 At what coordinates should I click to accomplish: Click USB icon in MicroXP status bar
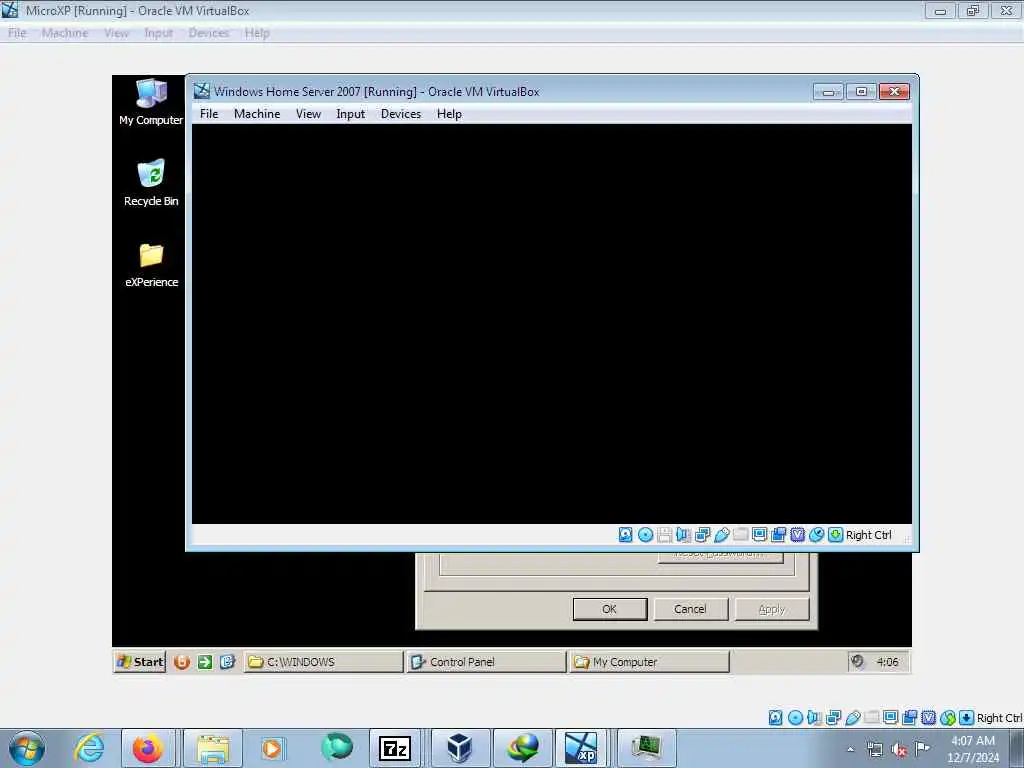coord(852,718)
